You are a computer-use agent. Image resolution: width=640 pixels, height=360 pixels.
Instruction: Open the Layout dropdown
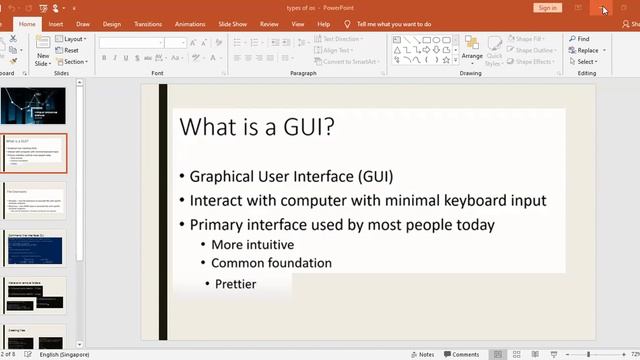pyautogui.click(x=71, y=39)
